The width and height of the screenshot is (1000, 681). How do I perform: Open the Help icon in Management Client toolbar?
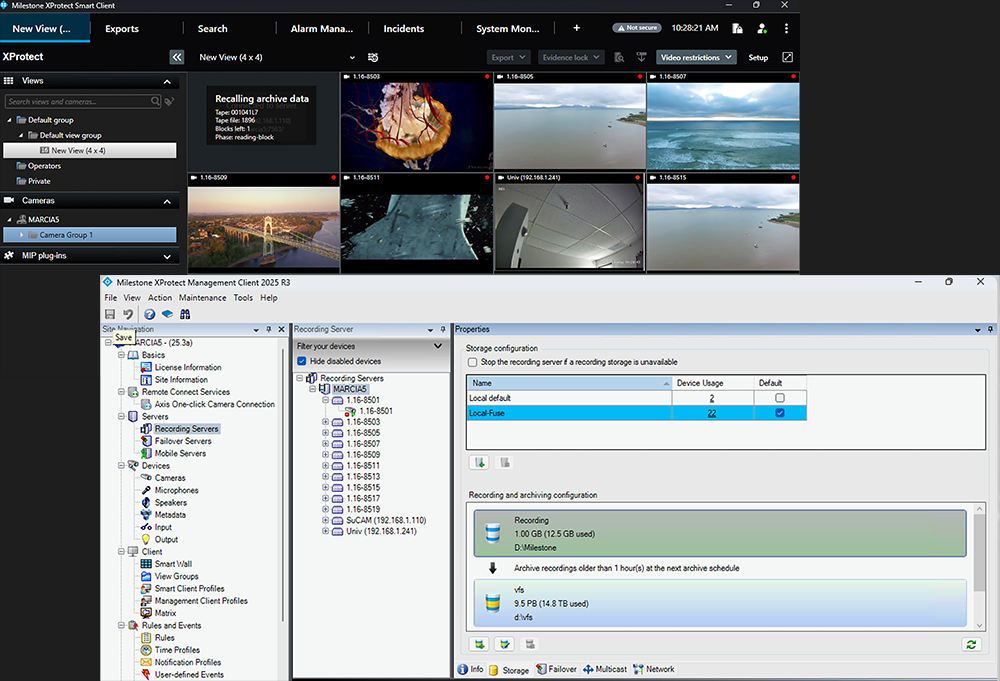[x=149, y=314]
